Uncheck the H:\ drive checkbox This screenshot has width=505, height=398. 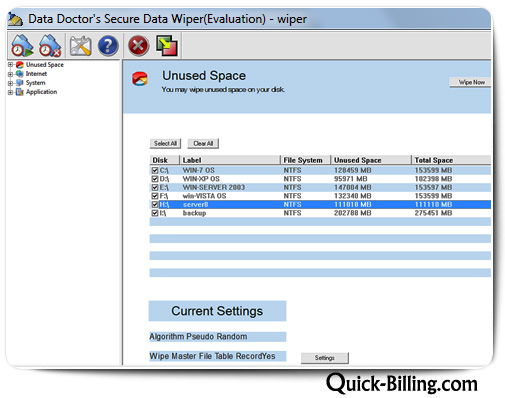155,204
